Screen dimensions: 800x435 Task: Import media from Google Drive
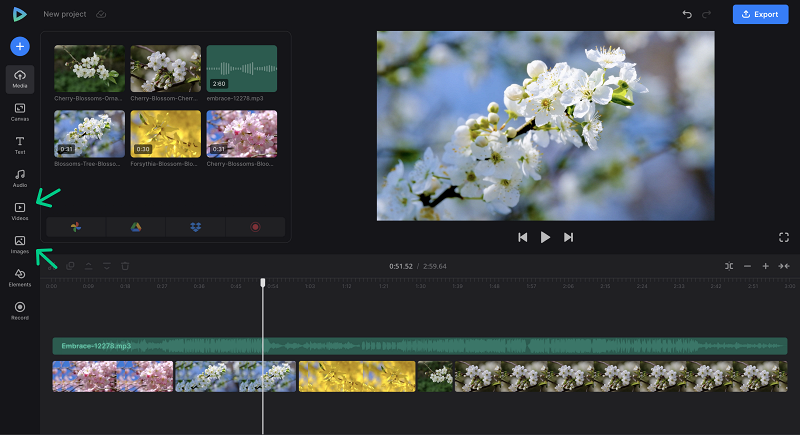136,227
